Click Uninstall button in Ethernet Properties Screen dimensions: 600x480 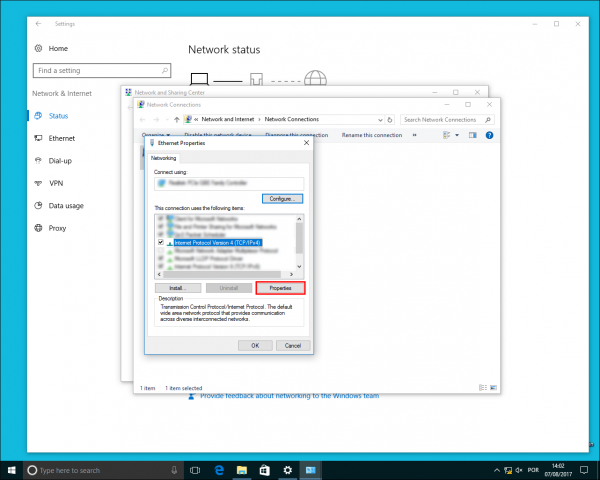coord(229,288)
